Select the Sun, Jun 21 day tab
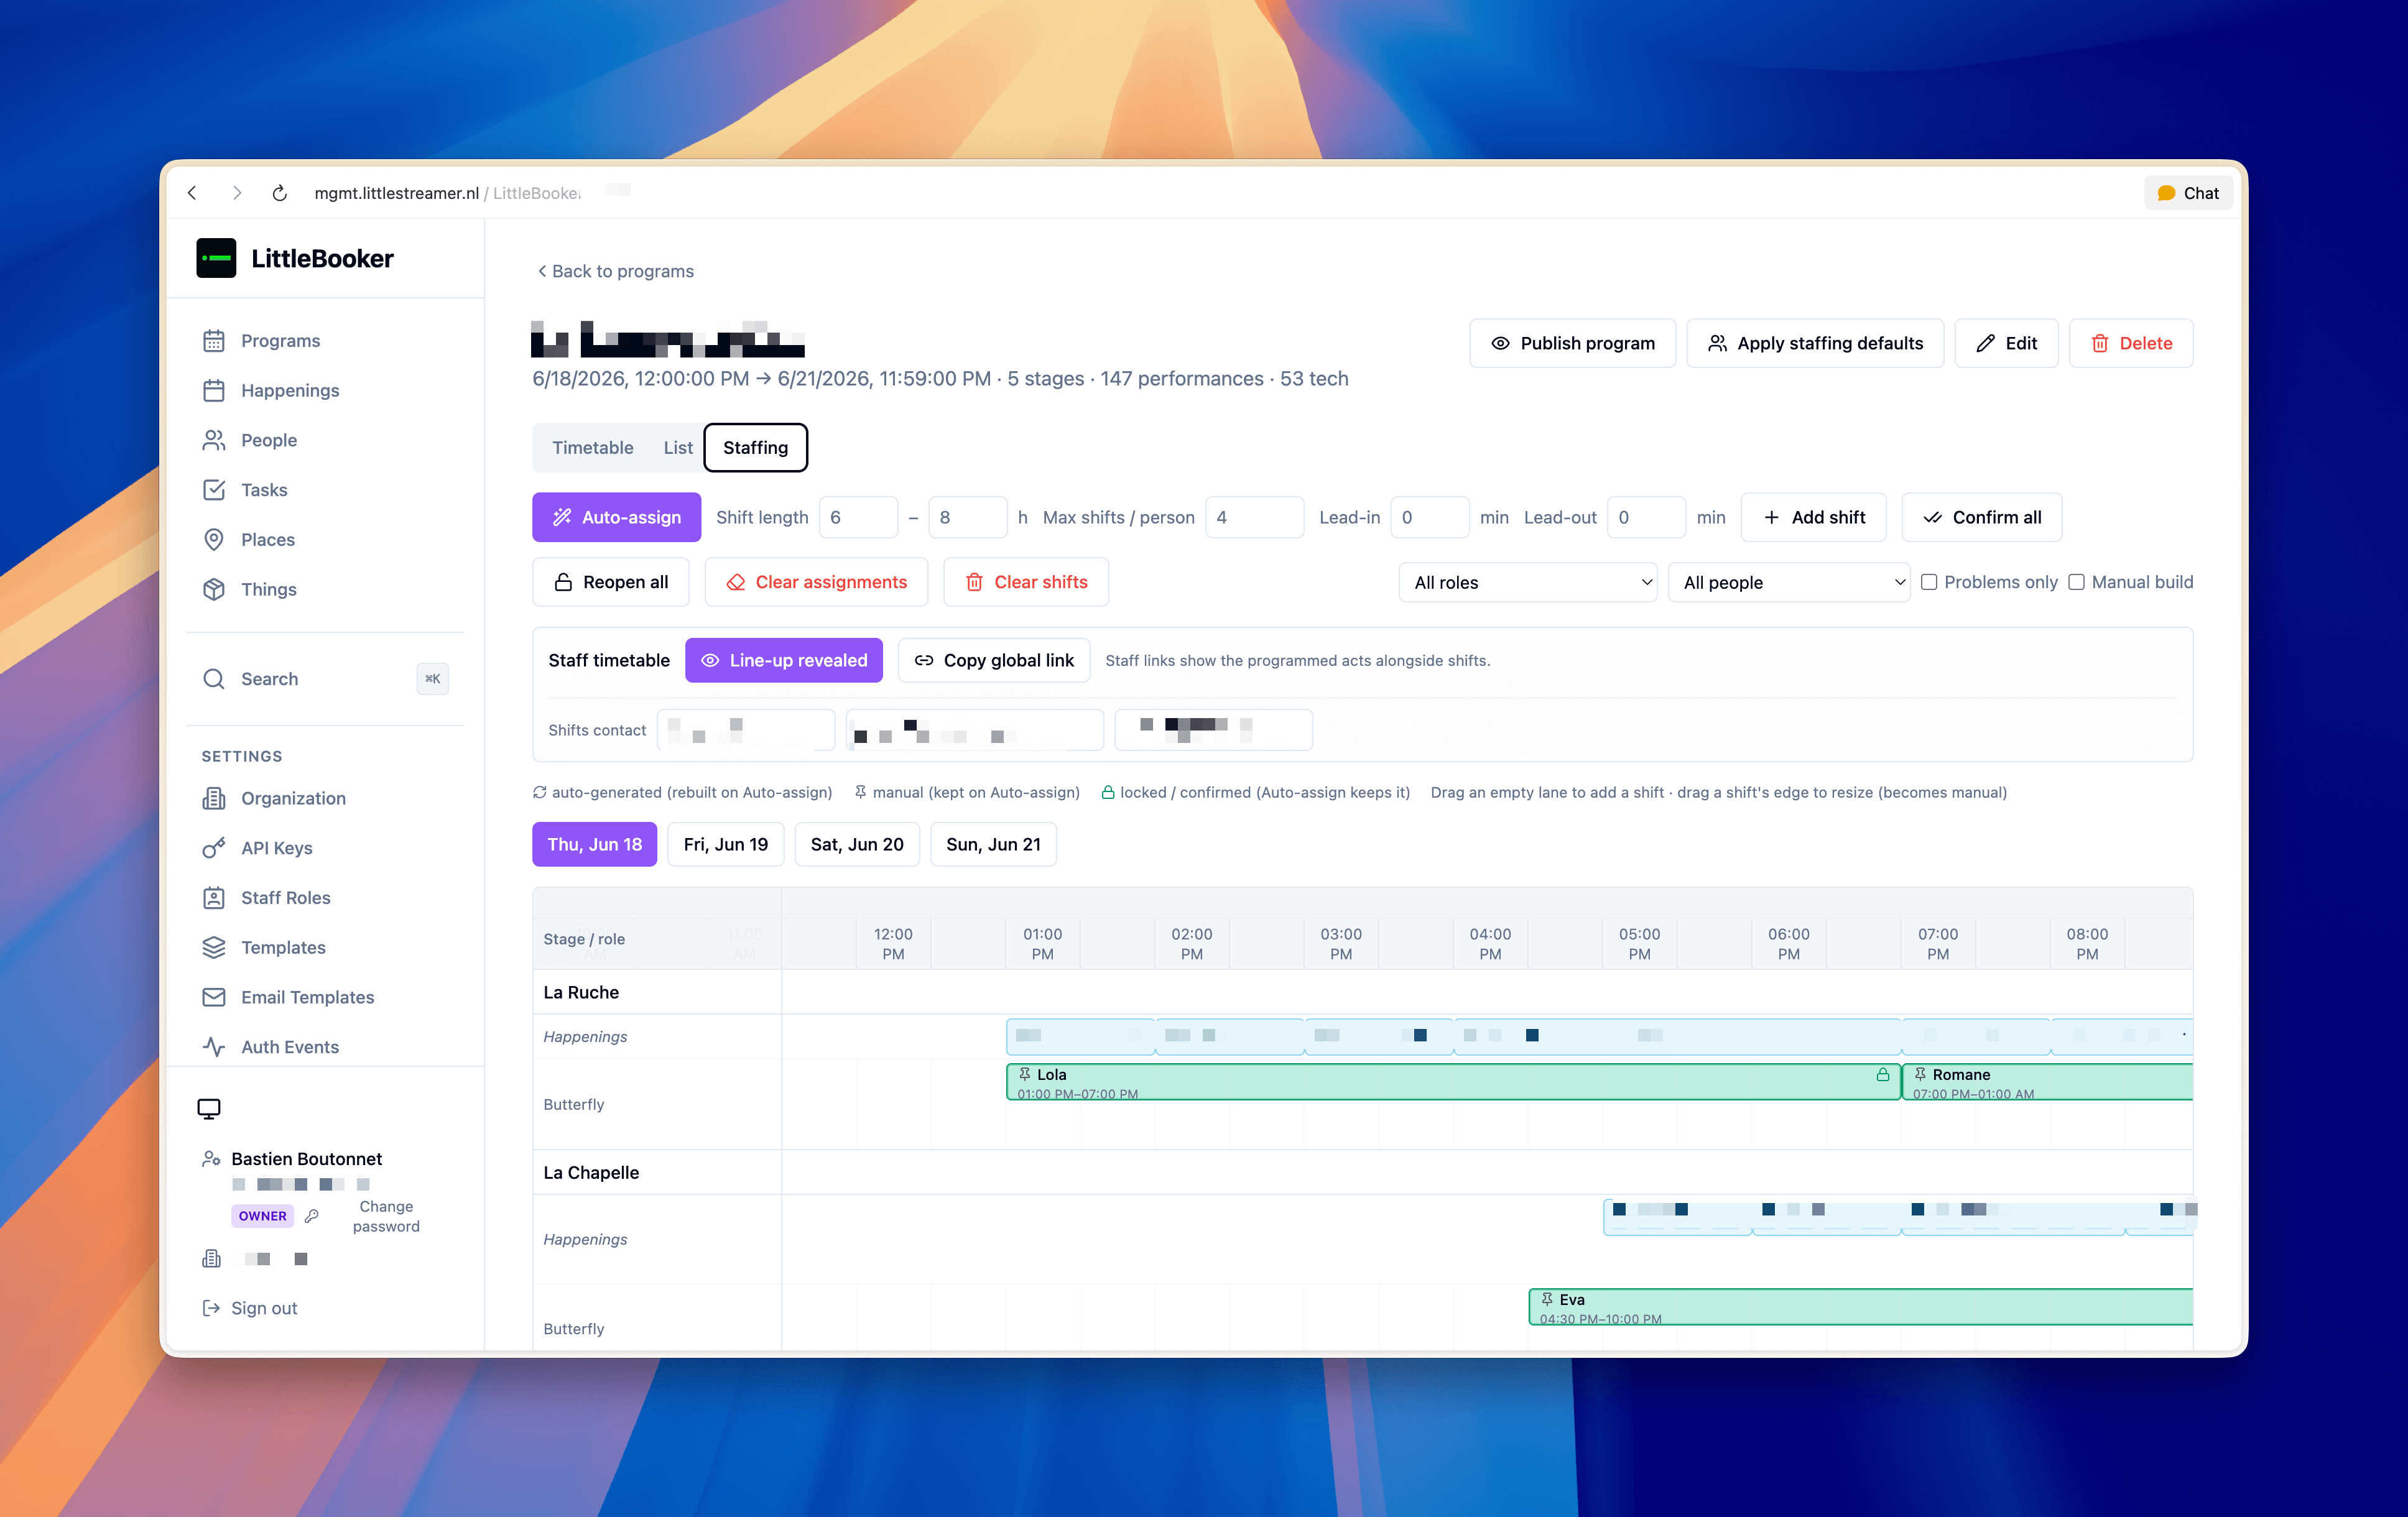This screenshot has width=2408, height=1517. point(993,844)
